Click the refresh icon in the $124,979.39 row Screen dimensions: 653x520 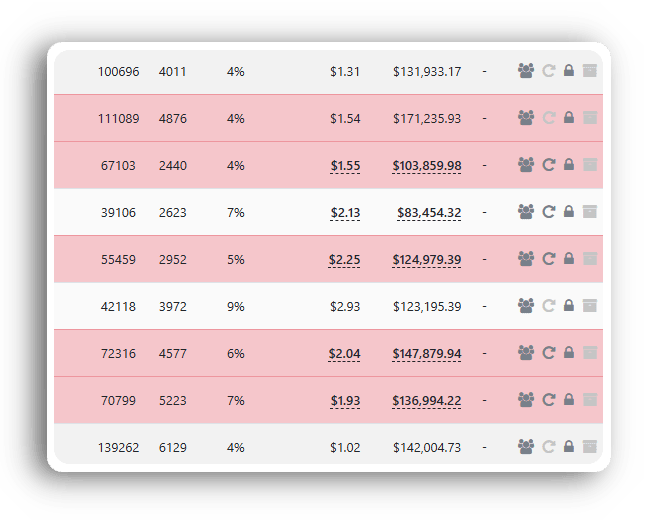pyautogui.click(x=548, y=259)
